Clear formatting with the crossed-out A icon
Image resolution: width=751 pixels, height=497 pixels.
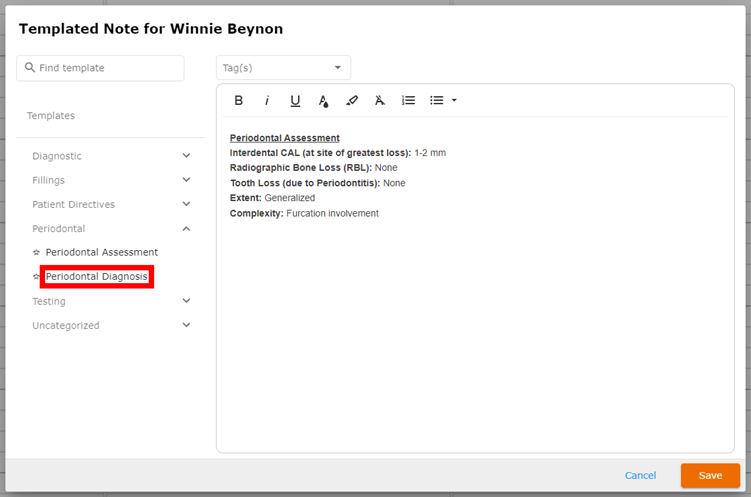[380, 101]
